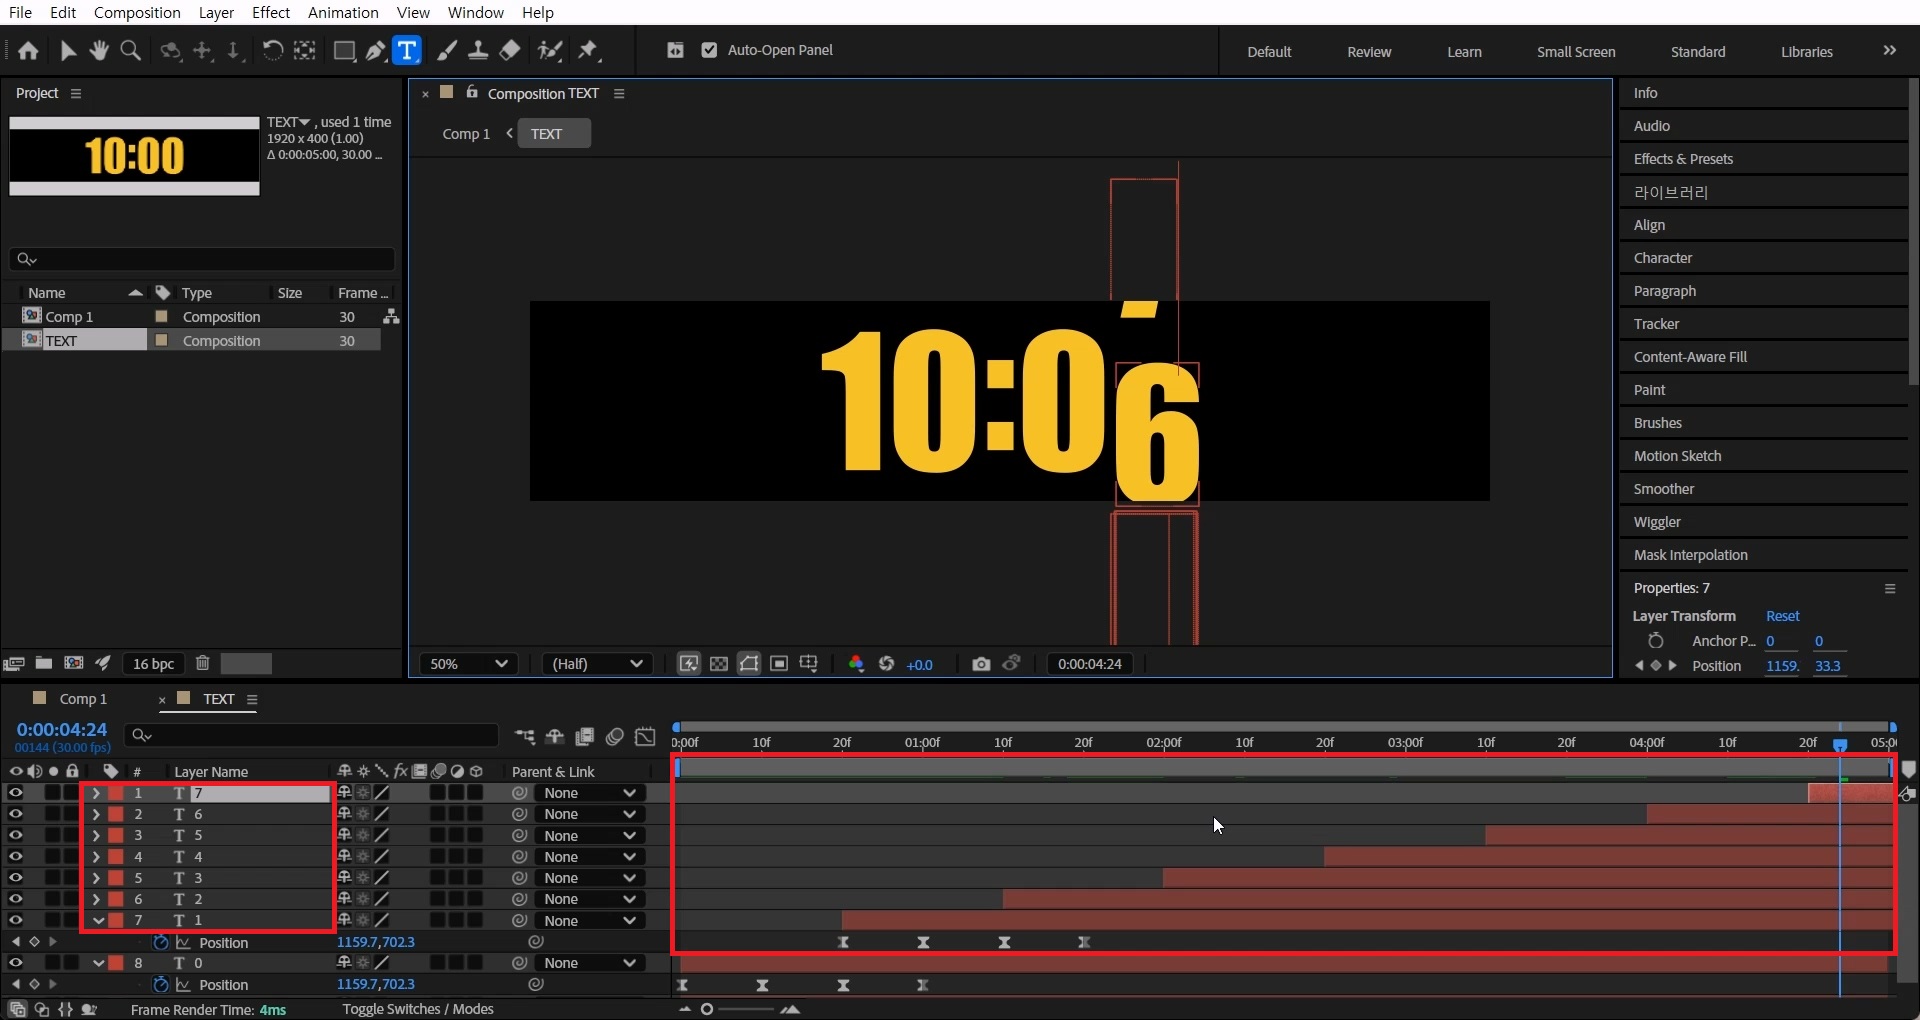Hide layer 0 with its eye toggle

(15, 962)
